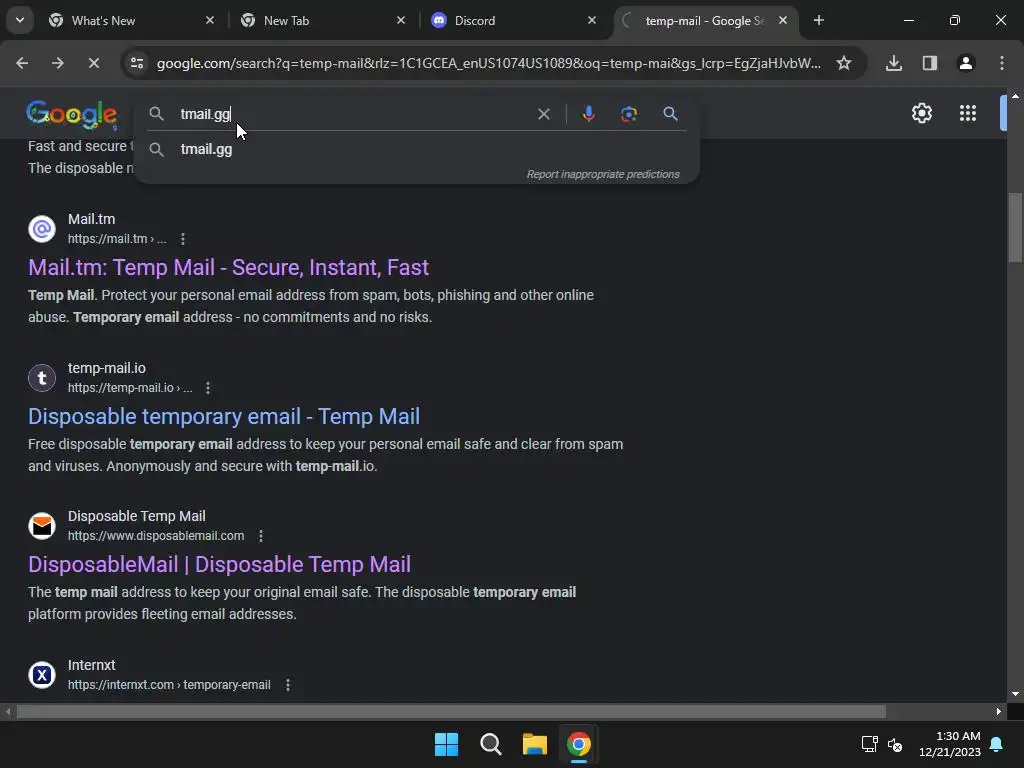This screenshot has height=768, width=1024.
Task: Click the https://www.disposablemail.com URL
Action: pos(156,536)
